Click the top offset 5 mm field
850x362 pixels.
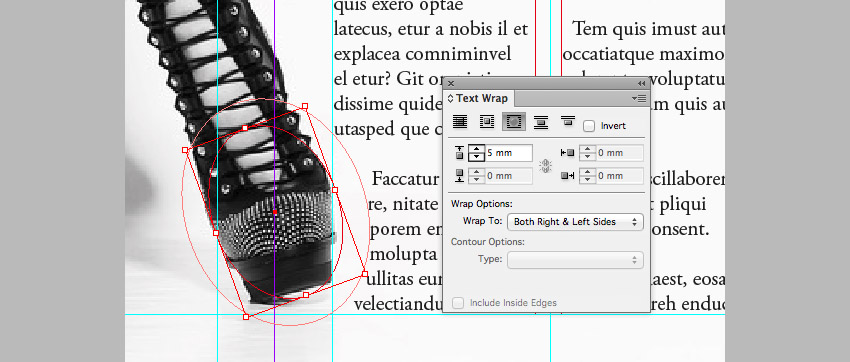[x=508, y=153]
